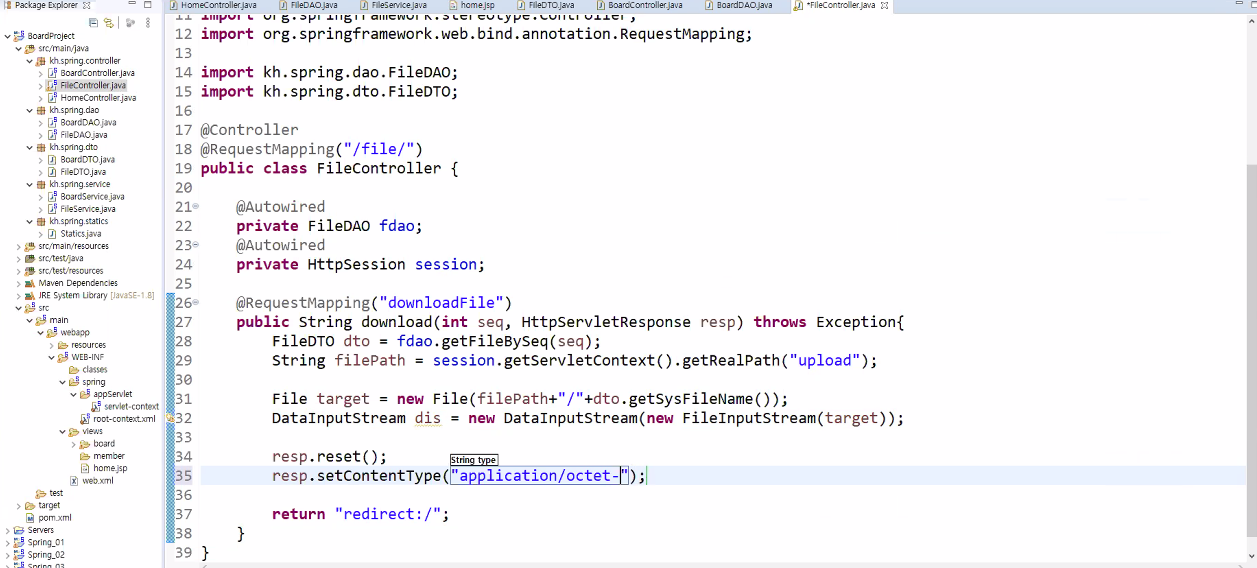Viewport: 1257px width, 568px height.
Task: Collapse the BoardProject tree node
Action: pyautogui.click(x=8, y=36)
